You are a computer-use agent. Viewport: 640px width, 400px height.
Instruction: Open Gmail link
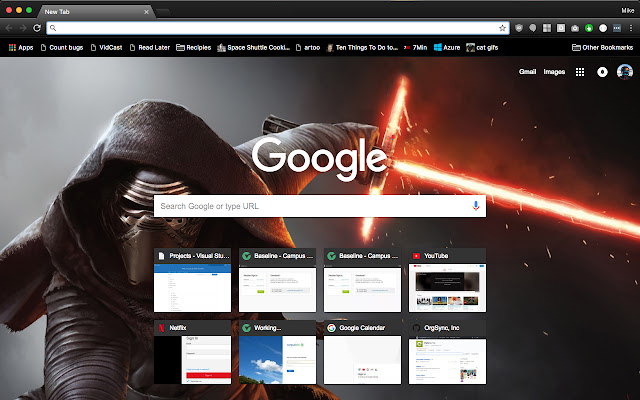pyautogui.click(x=527, y=72)
